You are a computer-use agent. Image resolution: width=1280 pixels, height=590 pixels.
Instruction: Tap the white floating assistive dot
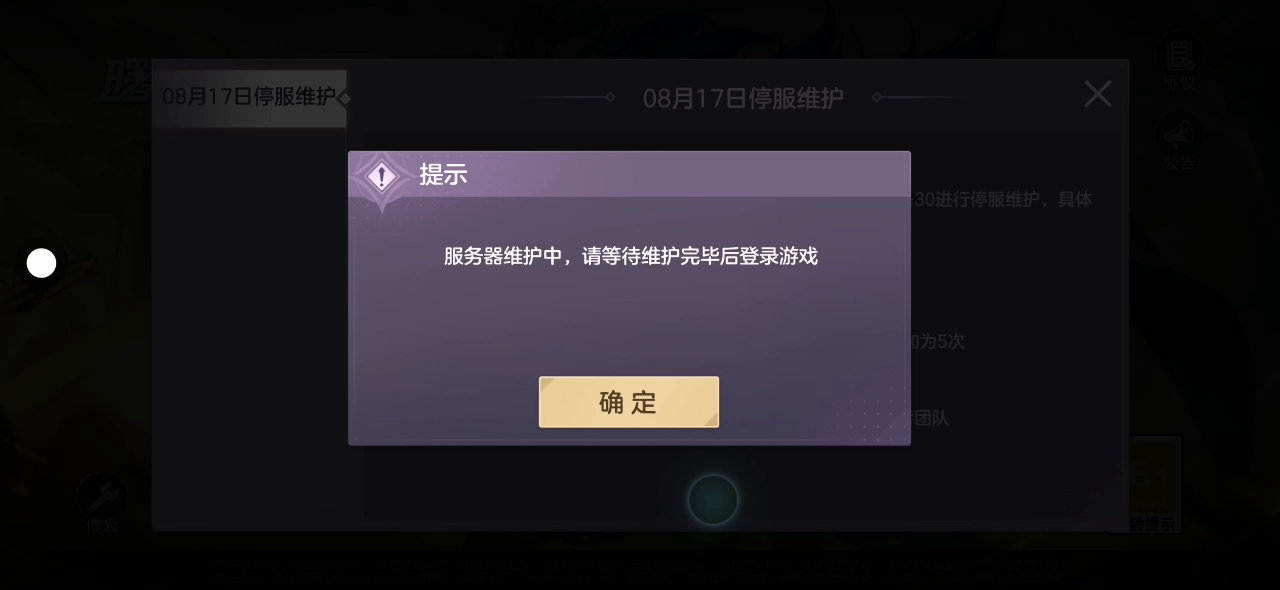pos(41,263)
